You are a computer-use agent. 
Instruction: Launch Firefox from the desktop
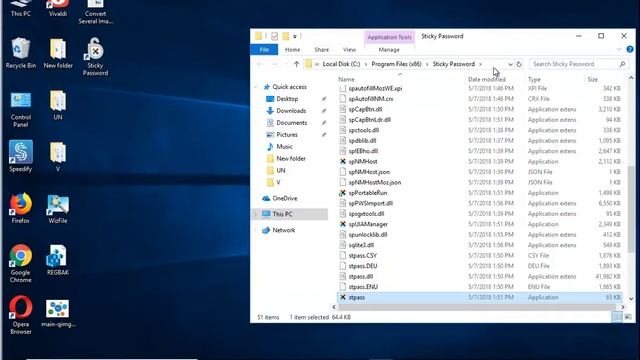point(20,208)
